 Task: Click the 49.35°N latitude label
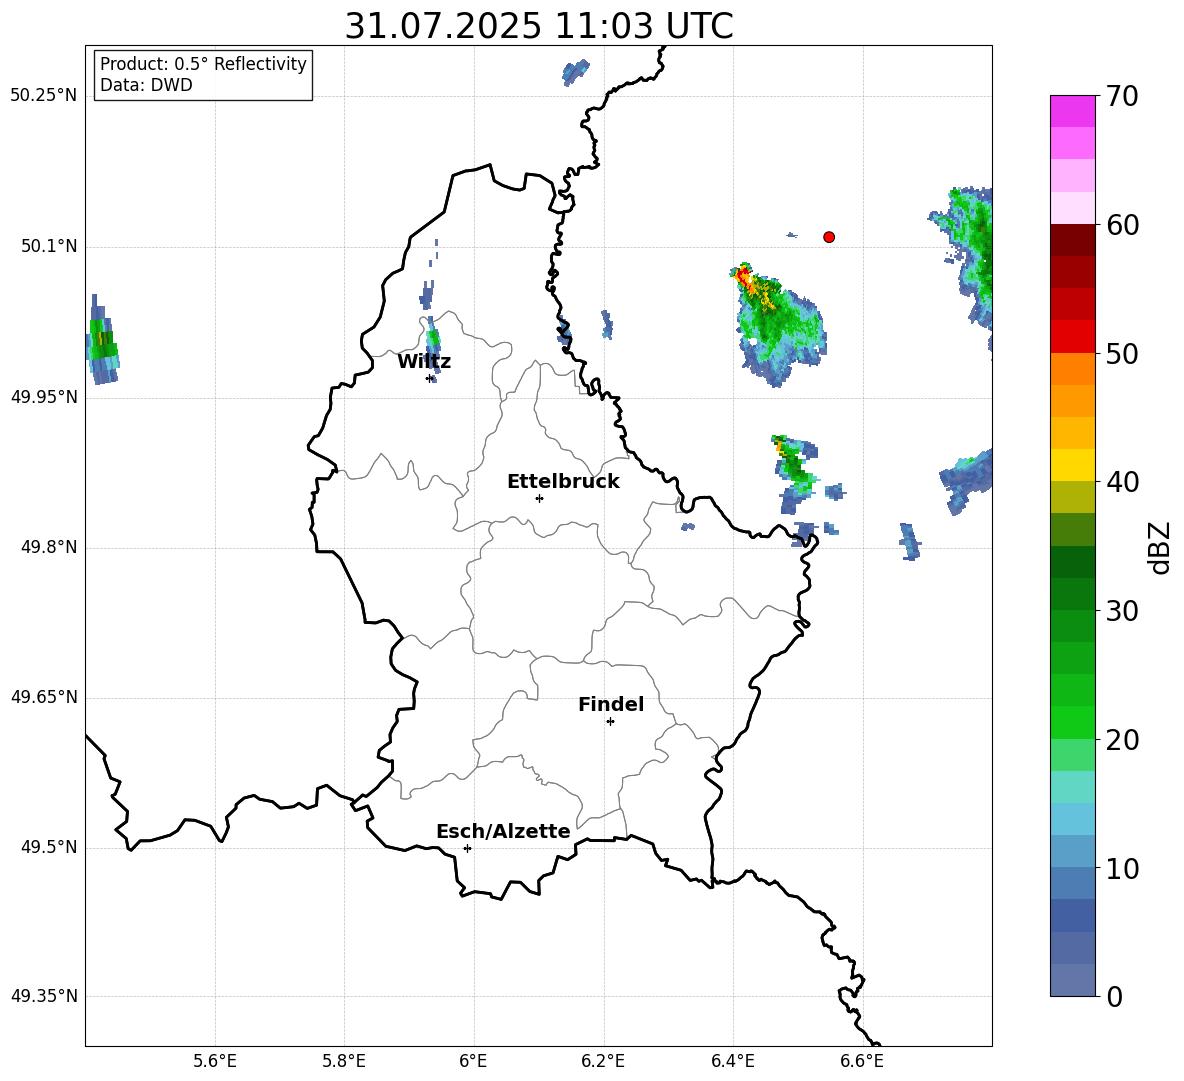(x=44, y=996)
